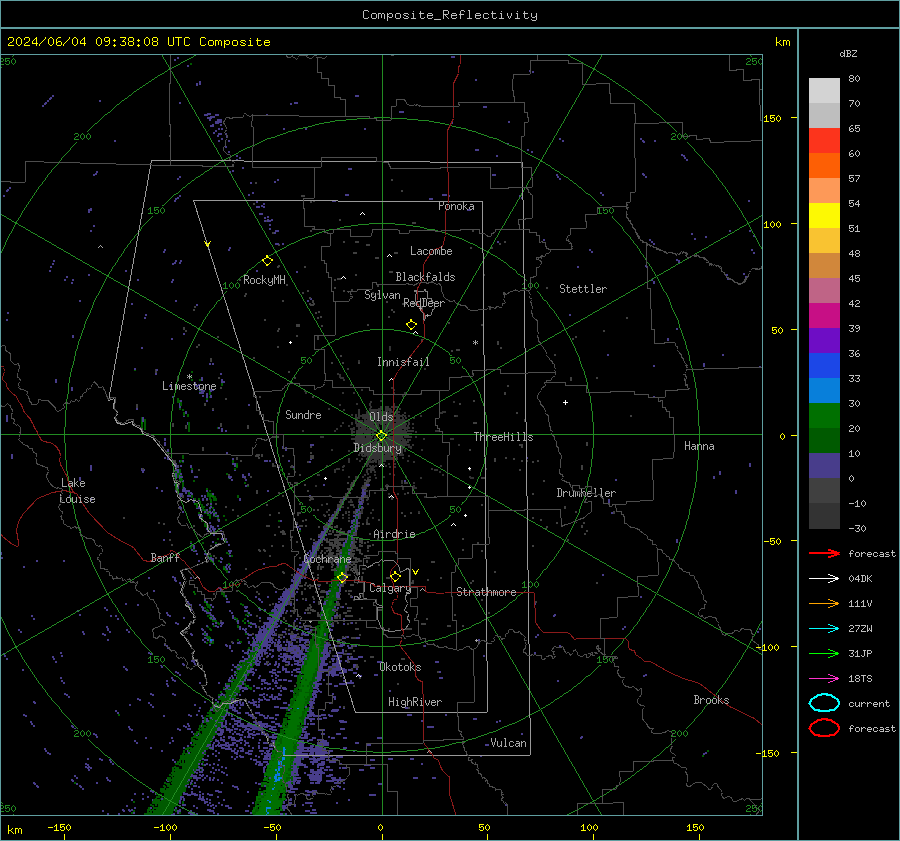The image size is (900, 841).
Task: Click the Strathmore city label
Action: (x=486, y=592)
